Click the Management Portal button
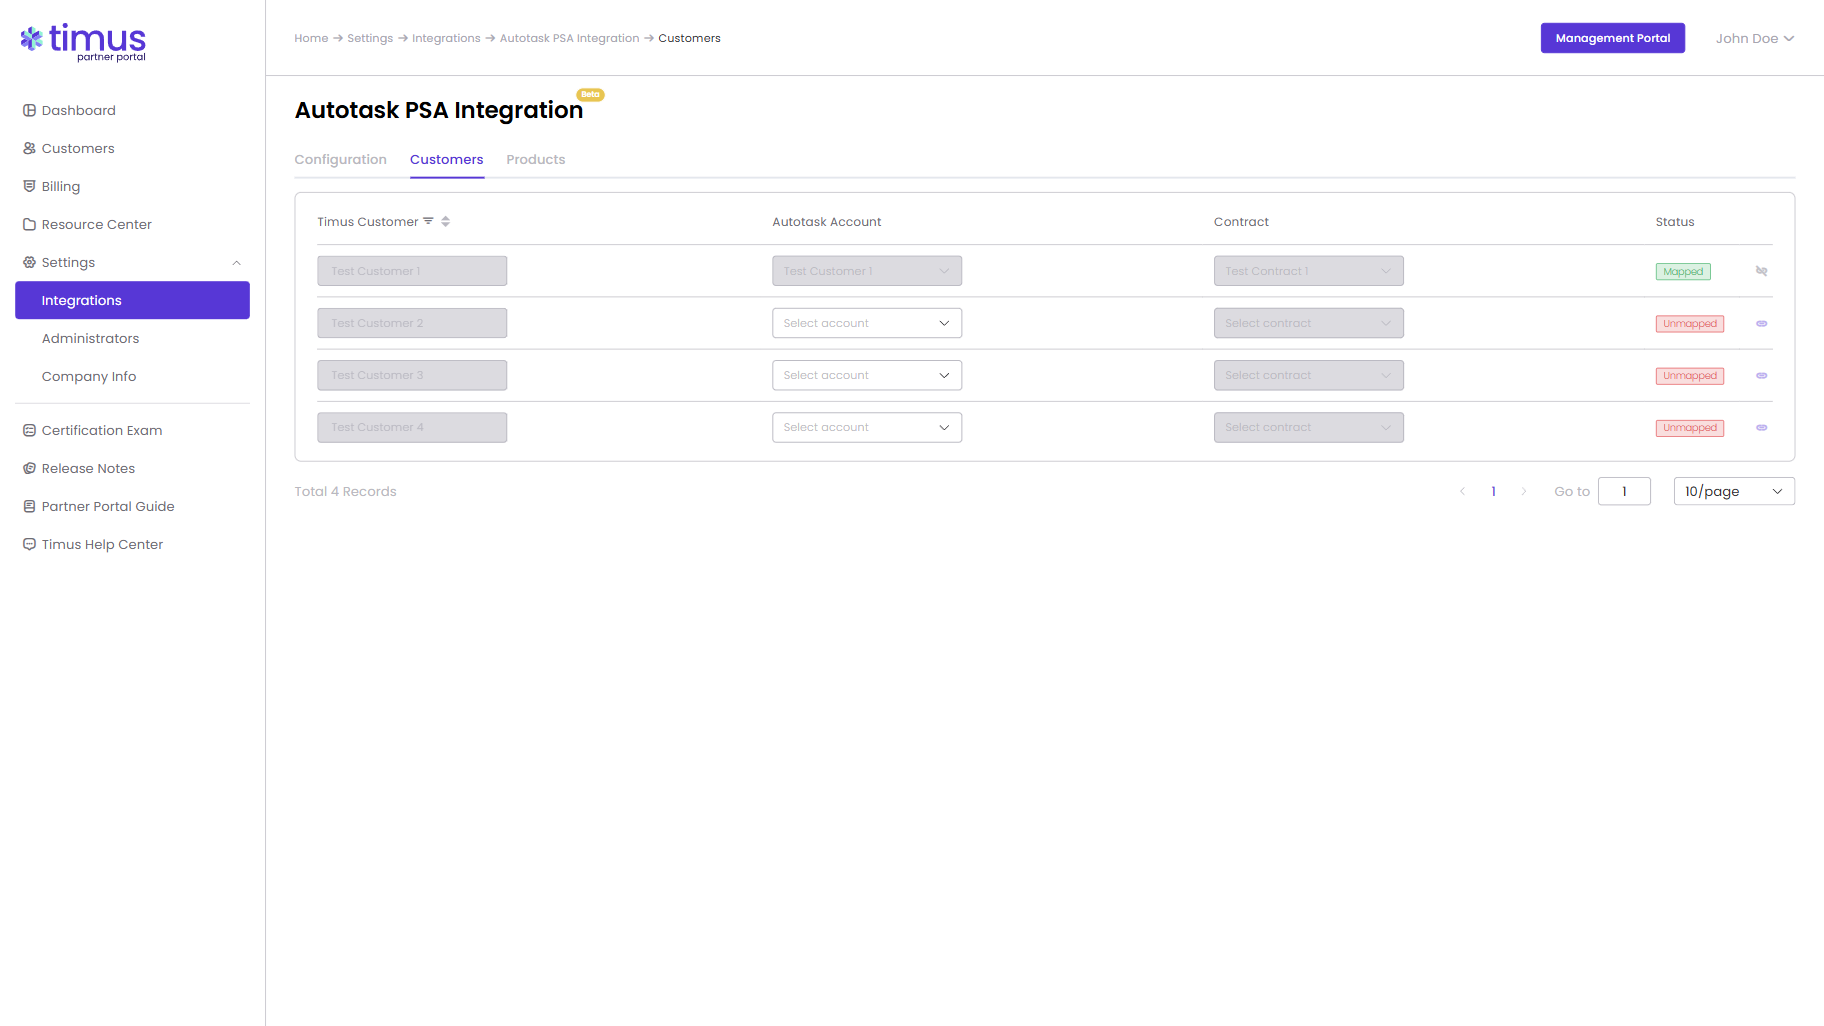The height and width of the screenshot is (1026, 1824). pos(1612,38)
